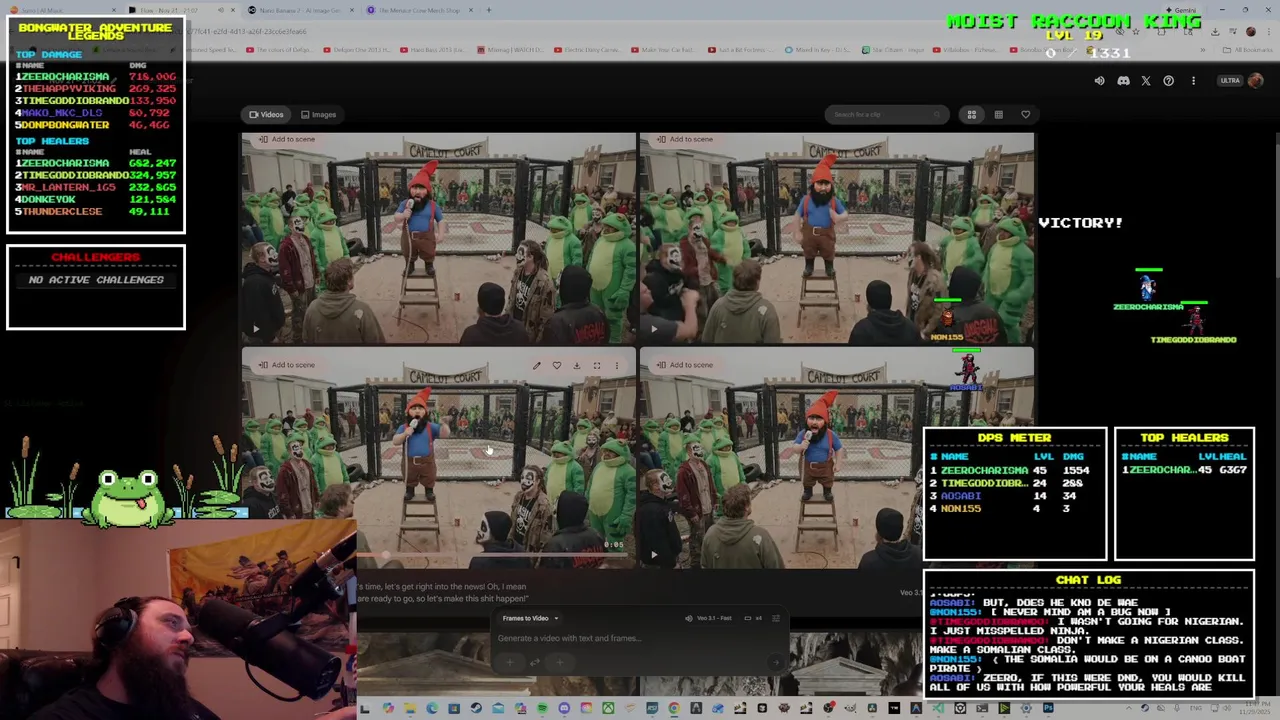
Task: Play the top-right gnome video
Action: pos(654,328)
